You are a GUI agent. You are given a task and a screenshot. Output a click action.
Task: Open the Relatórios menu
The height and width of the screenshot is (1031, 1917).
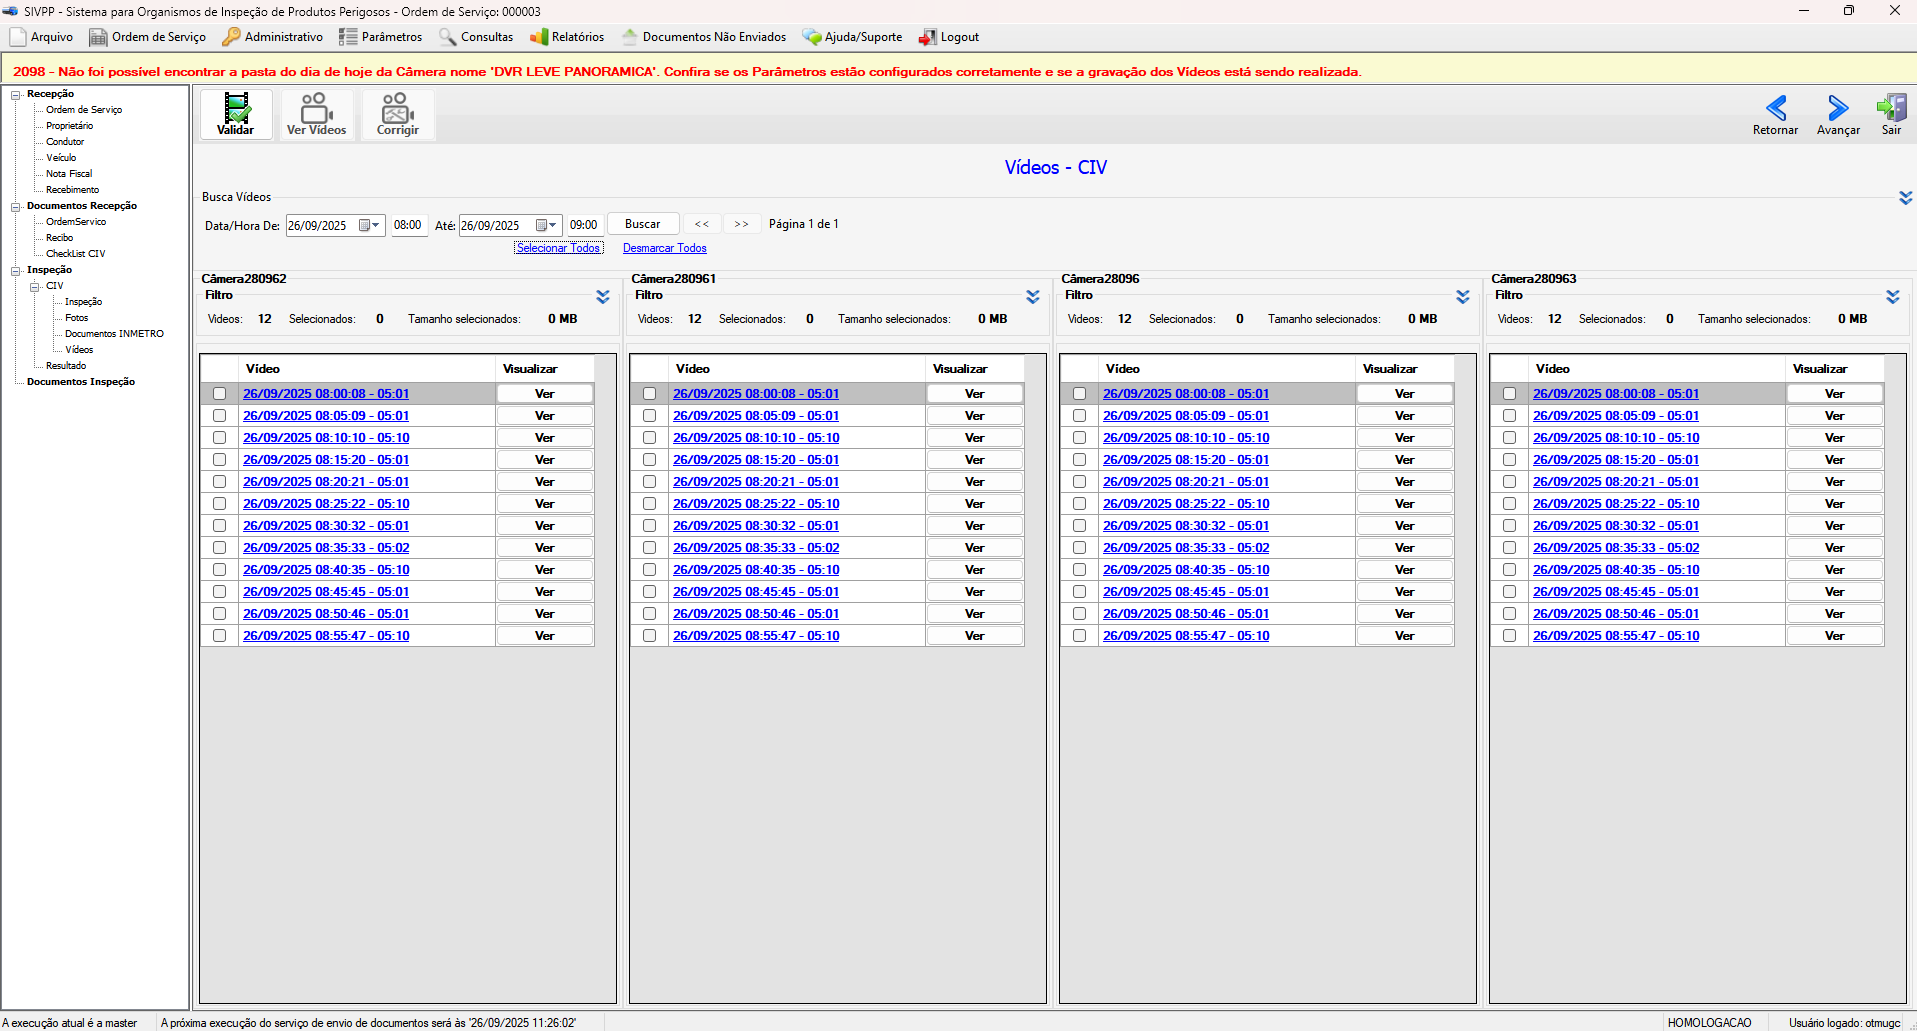[x=567, y=37]
